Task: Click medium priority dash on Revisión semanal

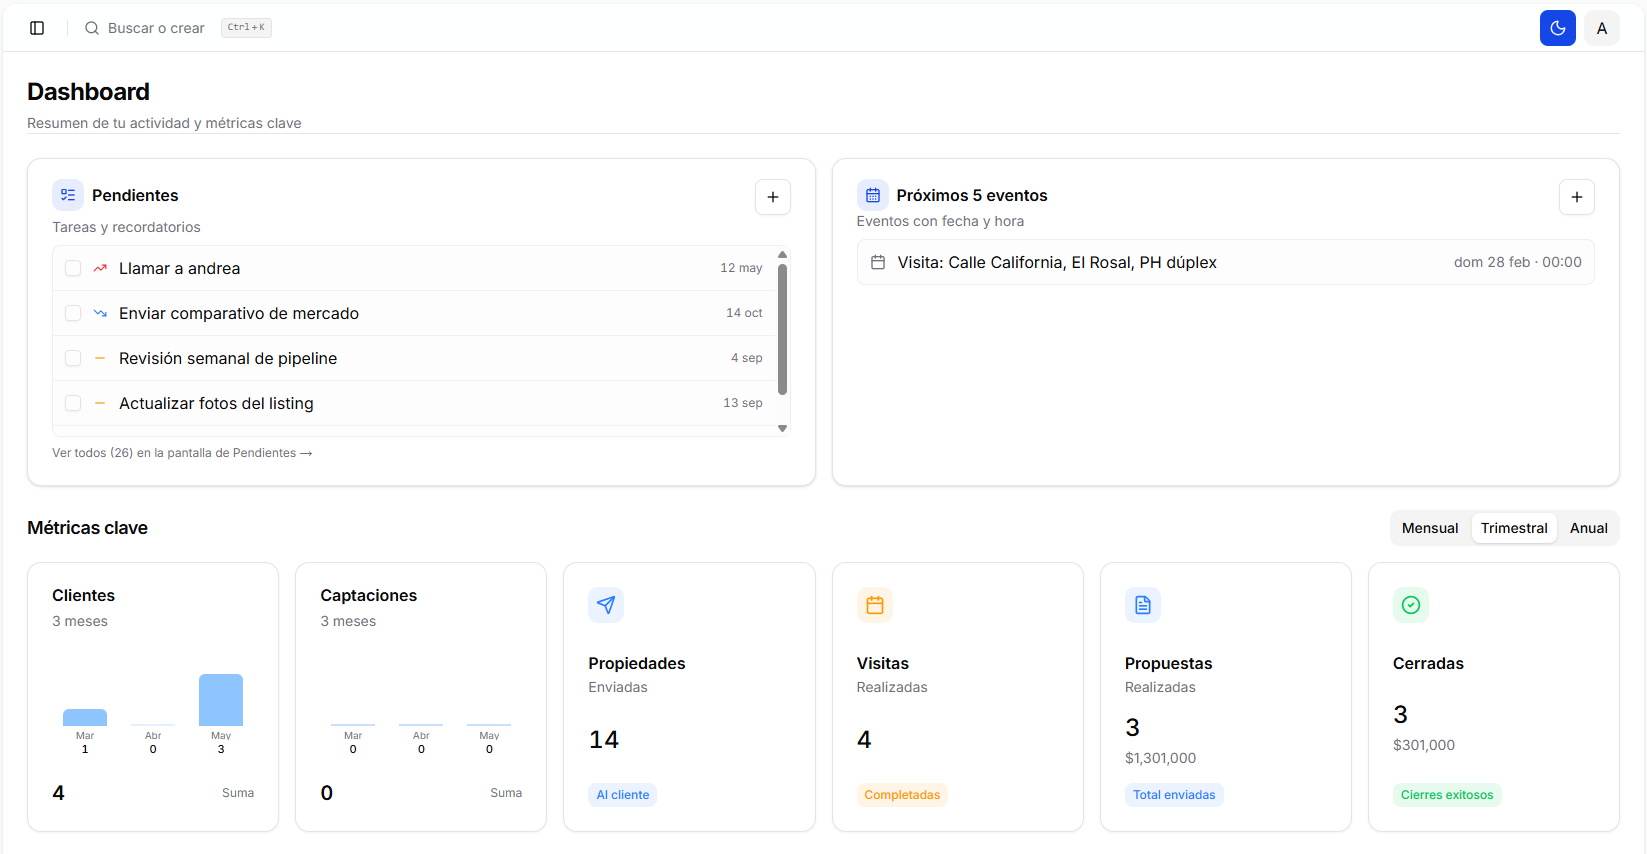Action: click(100, 358)
